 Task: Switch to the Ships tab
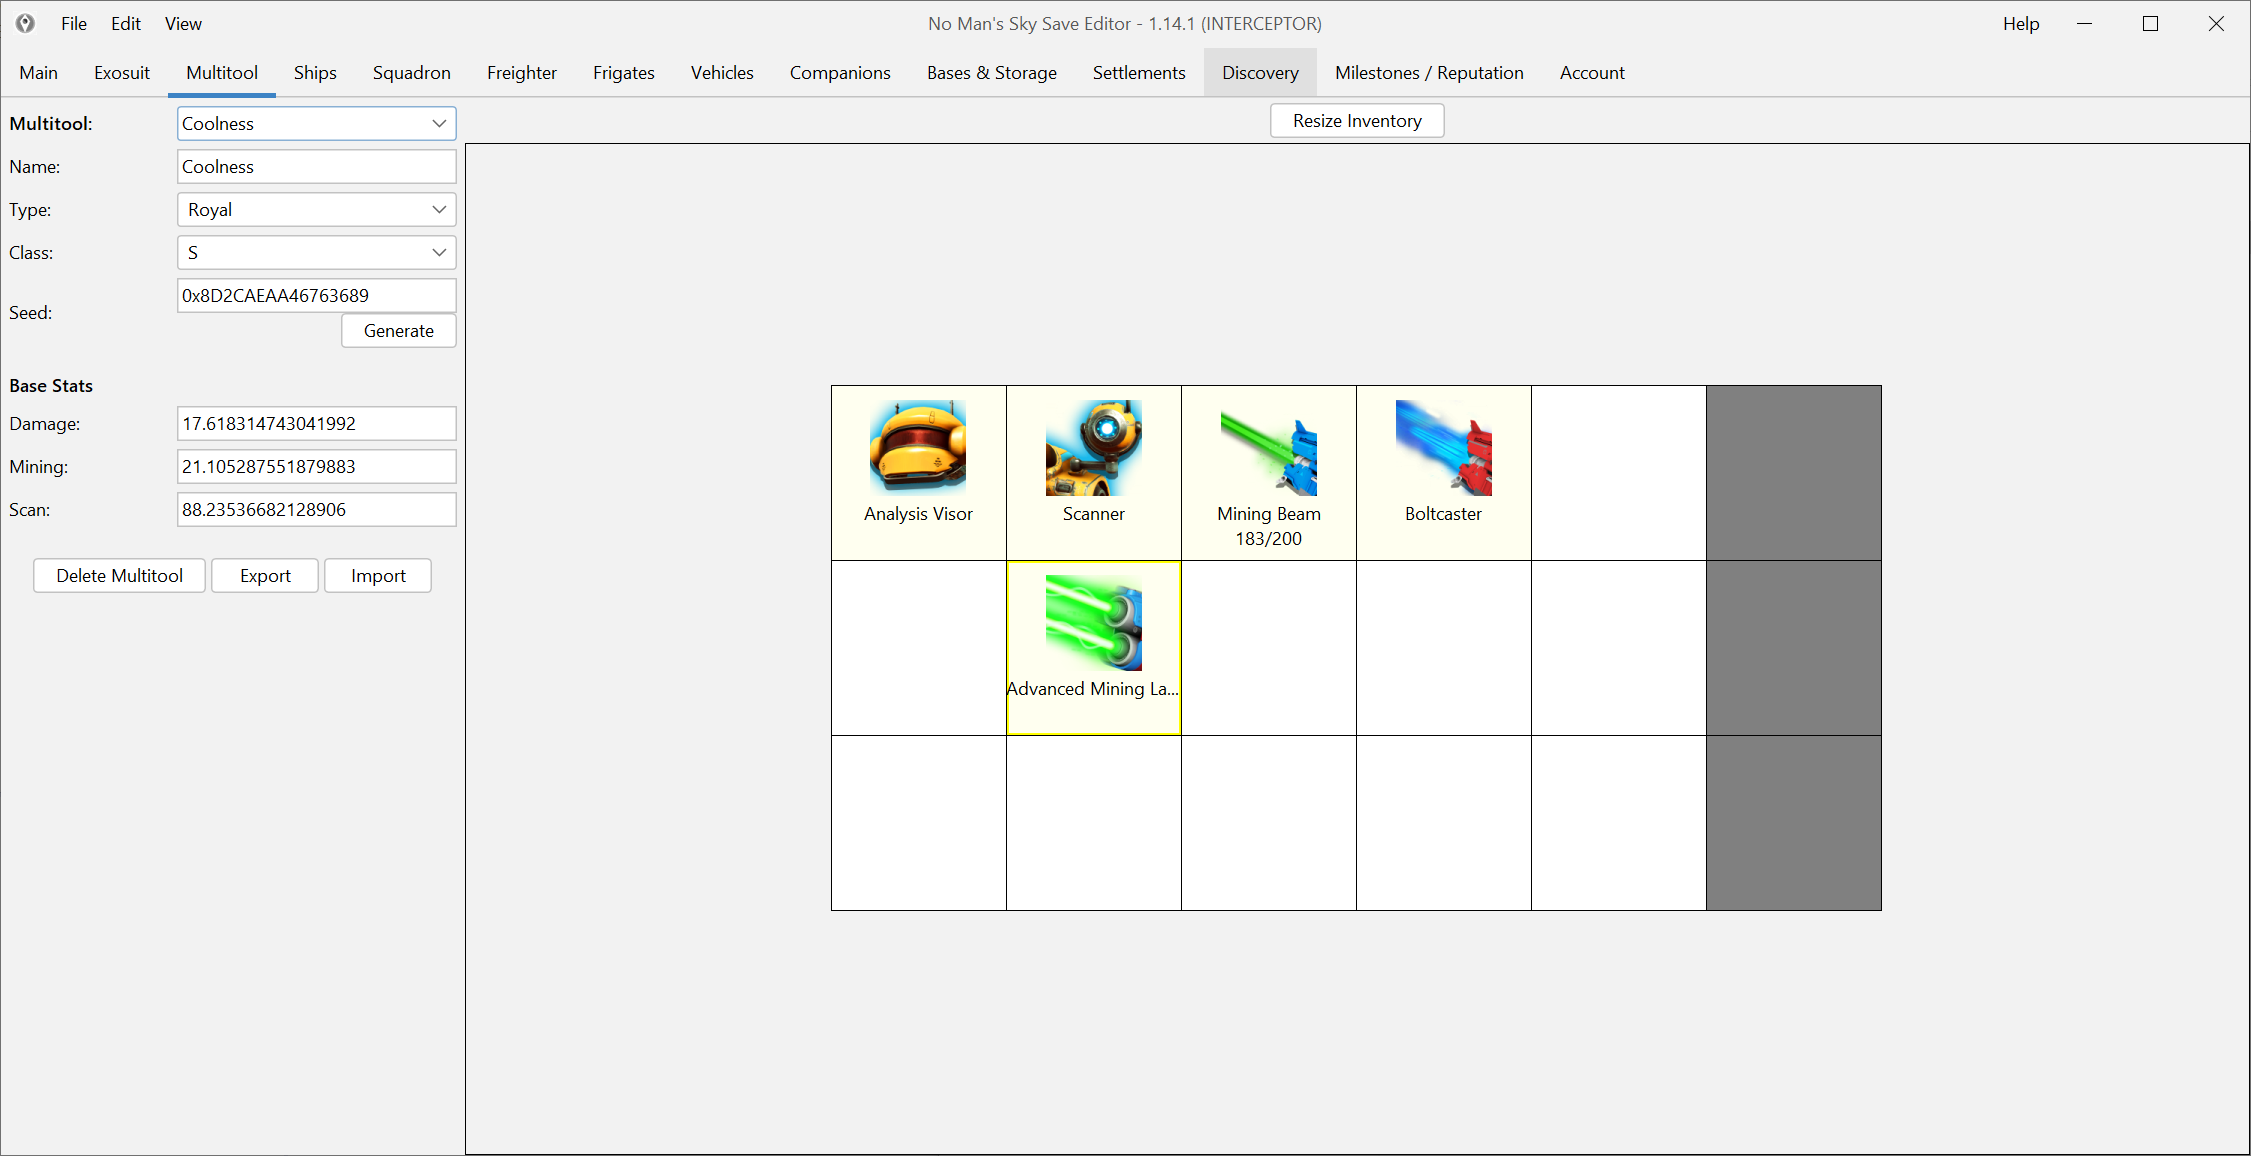[x=313, y=72]
